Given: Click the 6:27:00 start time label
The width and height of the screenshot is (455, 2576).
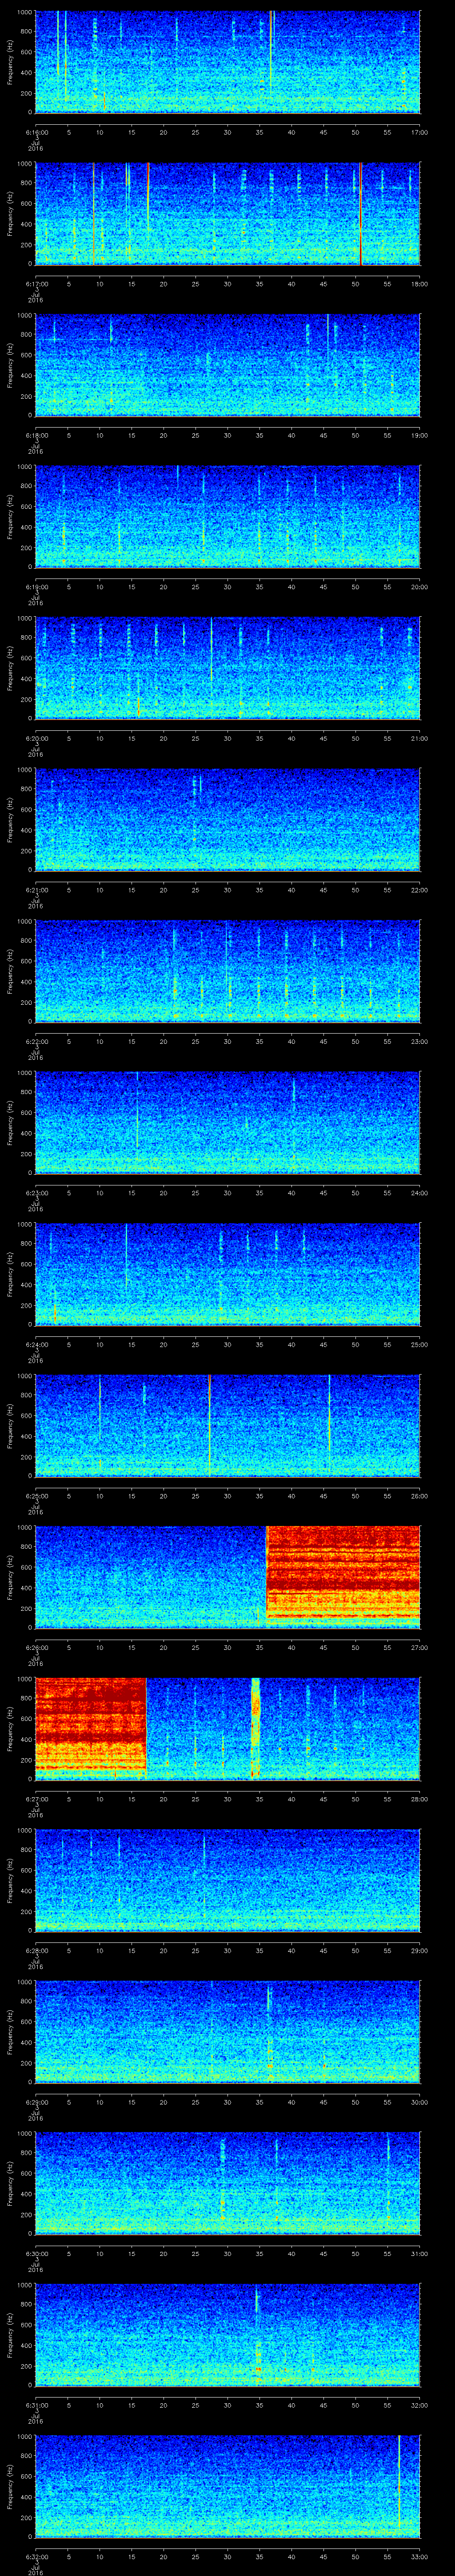Looking at the screenshot, I should 36,1799.
